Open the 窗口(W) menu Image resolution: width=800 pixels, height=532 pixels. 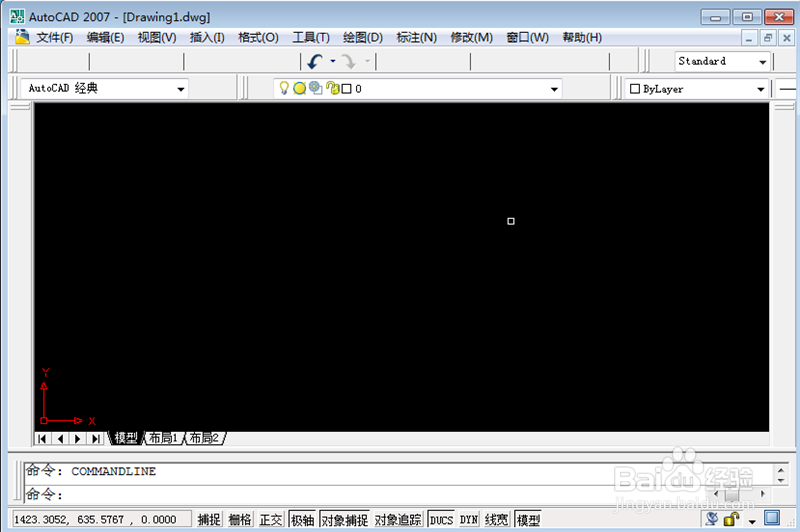(x=528, y=37)
